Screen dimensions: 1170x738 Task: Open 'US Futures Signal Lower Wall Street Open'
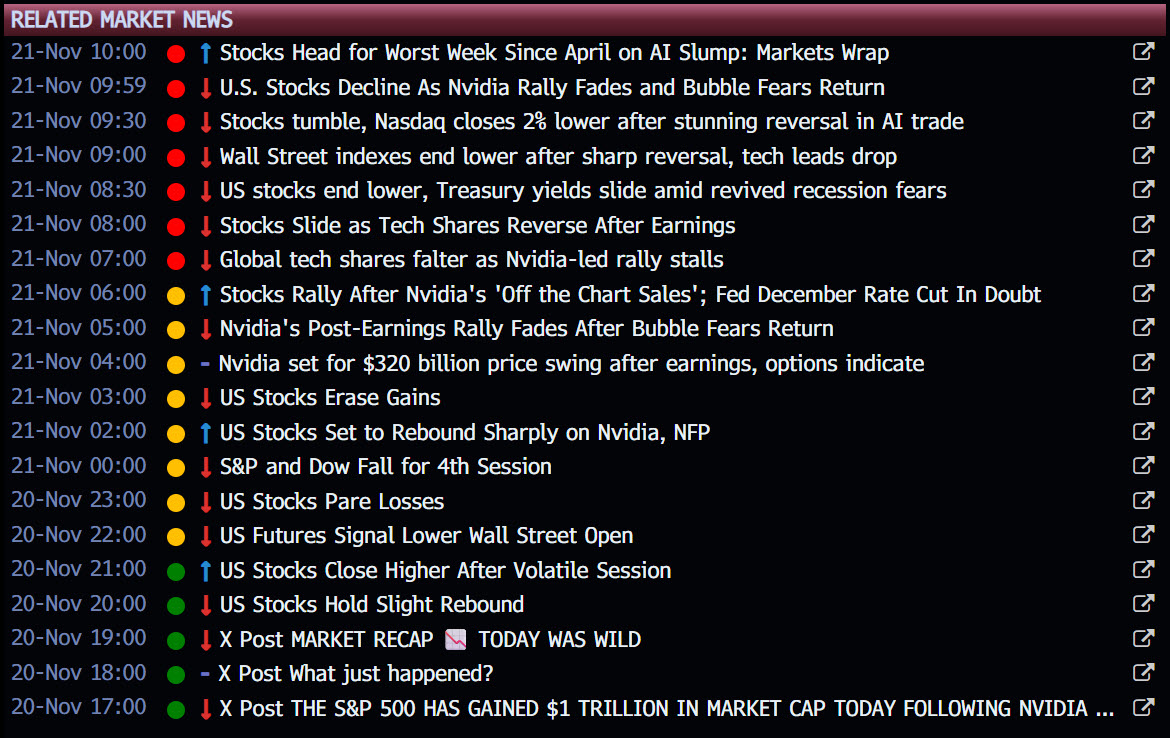tap(426, 536)
